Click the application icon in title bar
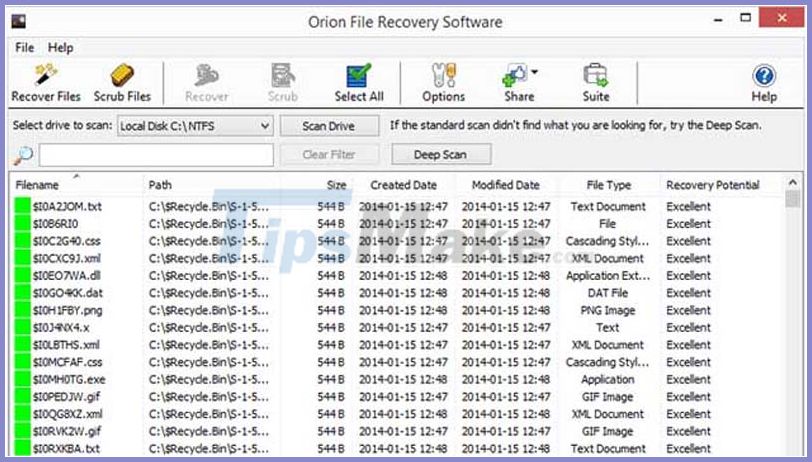 pos(19,21)
